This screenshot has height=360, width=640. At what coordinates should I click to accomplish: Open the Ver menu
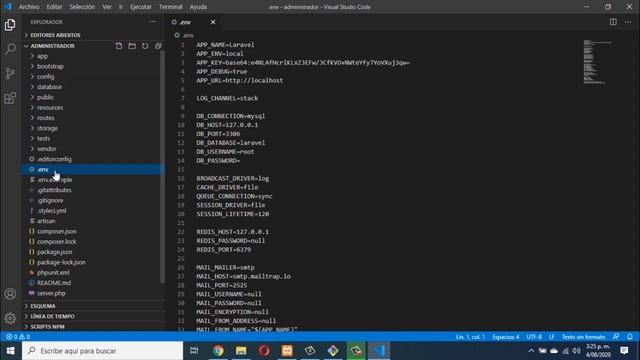click(107, 7)
